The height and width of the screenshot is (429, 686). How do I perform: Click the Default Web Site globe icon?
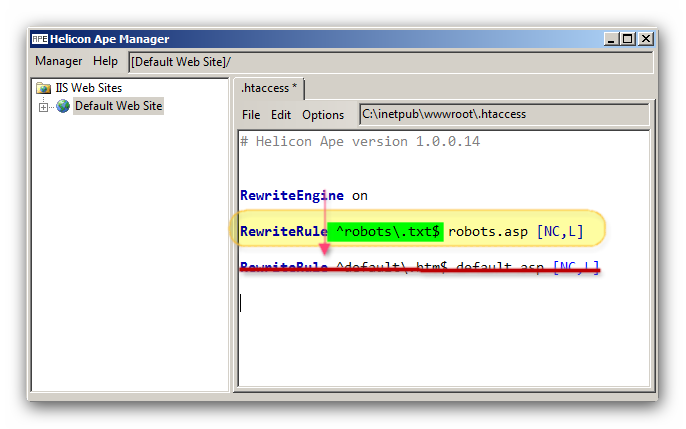click(x=63, y=106)
